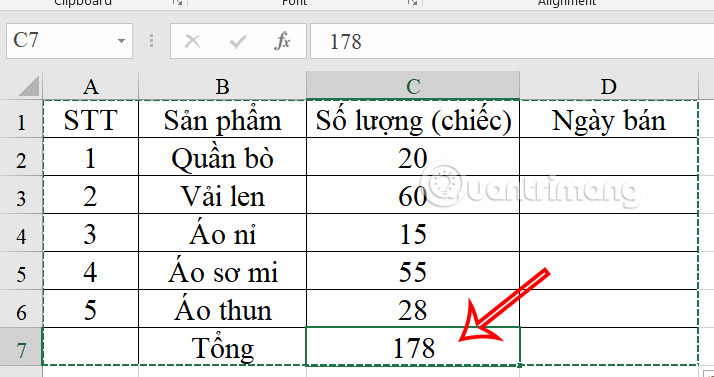Select STT cell with value 2

coord(91,195)
